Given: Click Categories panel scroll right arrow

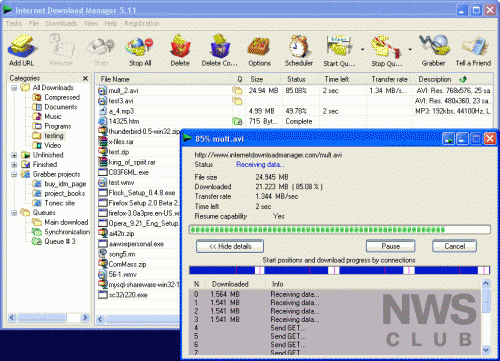Looking at the screenshot, I should [85, 318].
